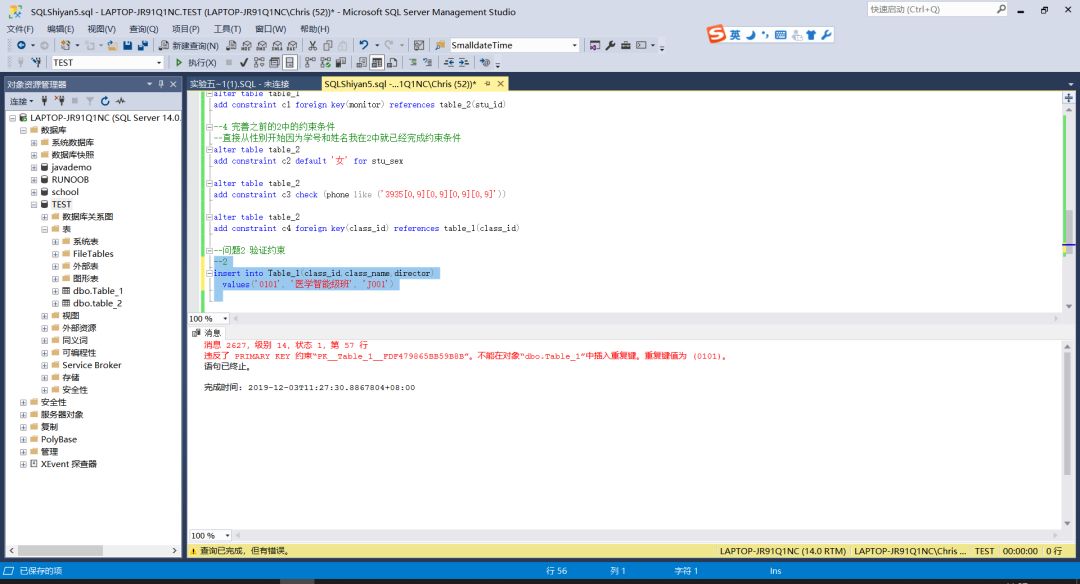1080x584 pixels.
Task: Click the wrench Properties icon in toolbar
Action: [611, 46]
